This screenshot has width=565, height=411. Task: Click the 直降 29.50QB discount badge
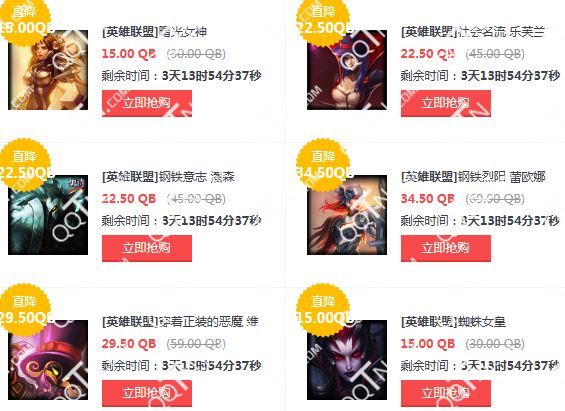25,309
